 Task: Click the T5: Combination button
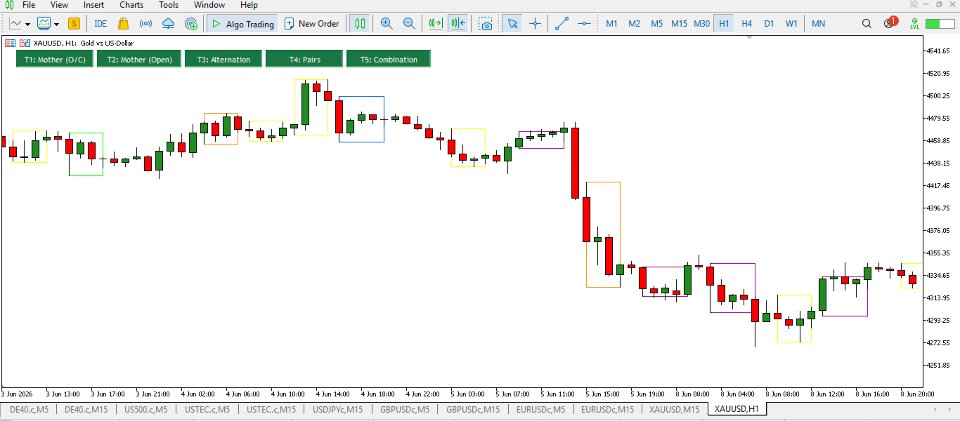point(389,59)
